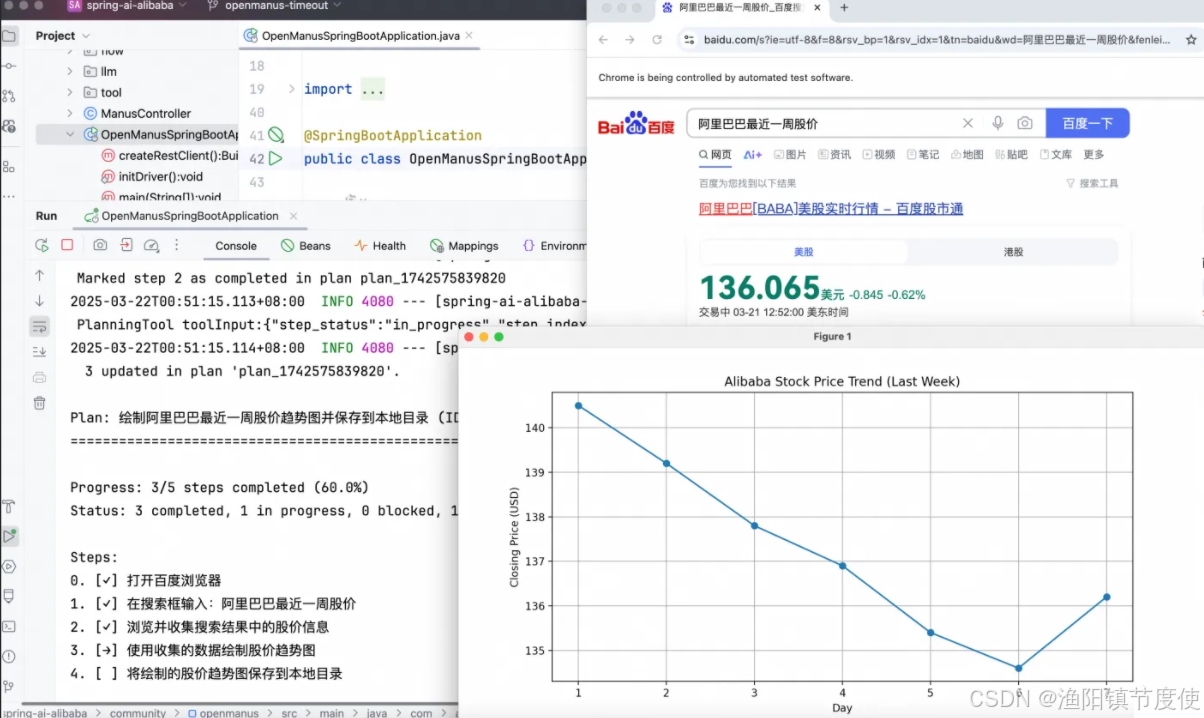Rerun OpenManusSpringBootApplication in Run toolbar
Screen dimensions: 1204x718
[41, 245]
